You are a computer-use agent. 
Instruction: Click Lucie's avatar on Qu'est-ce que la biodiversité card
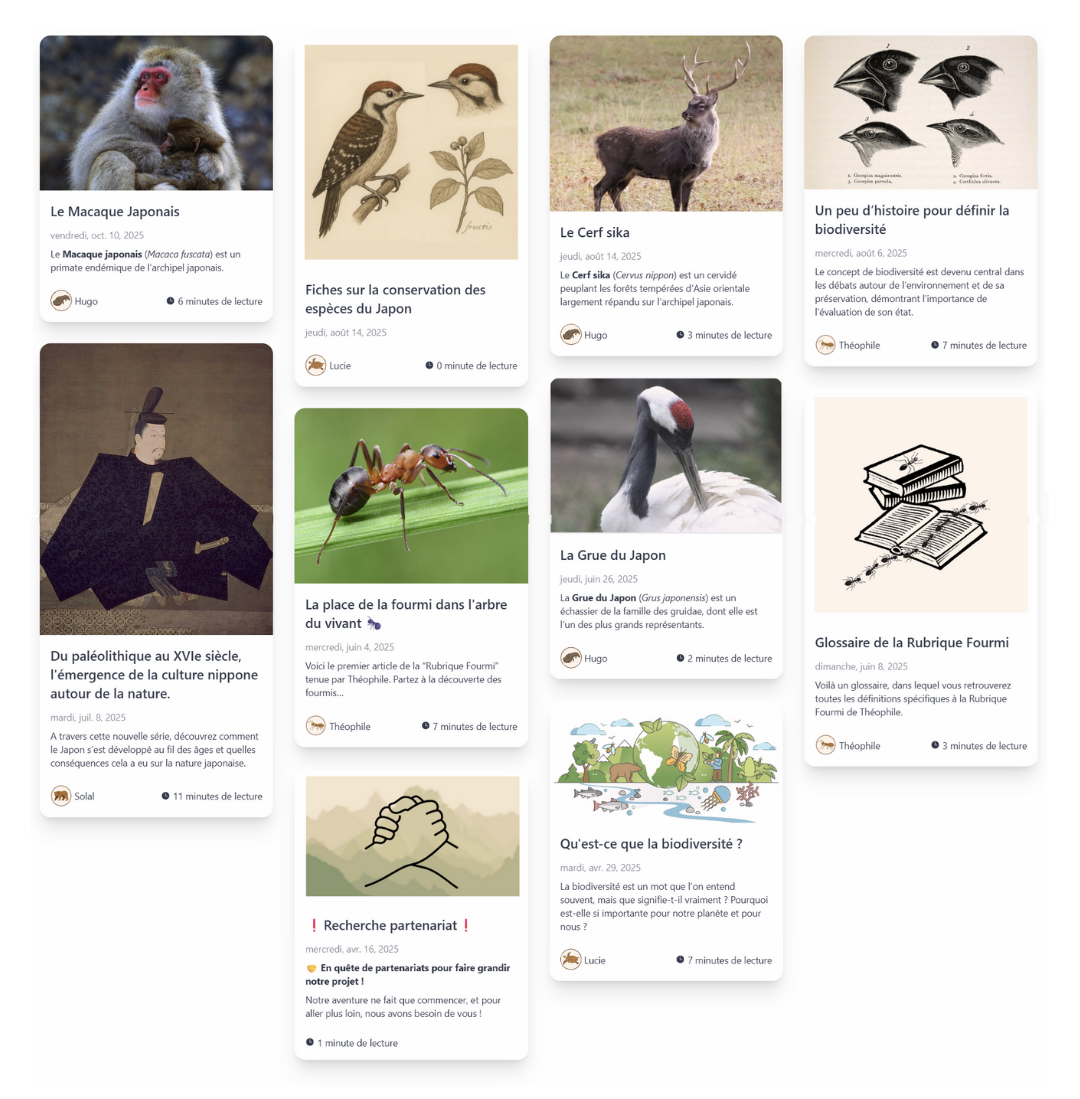pyautogui.click(x=570, y=960)
